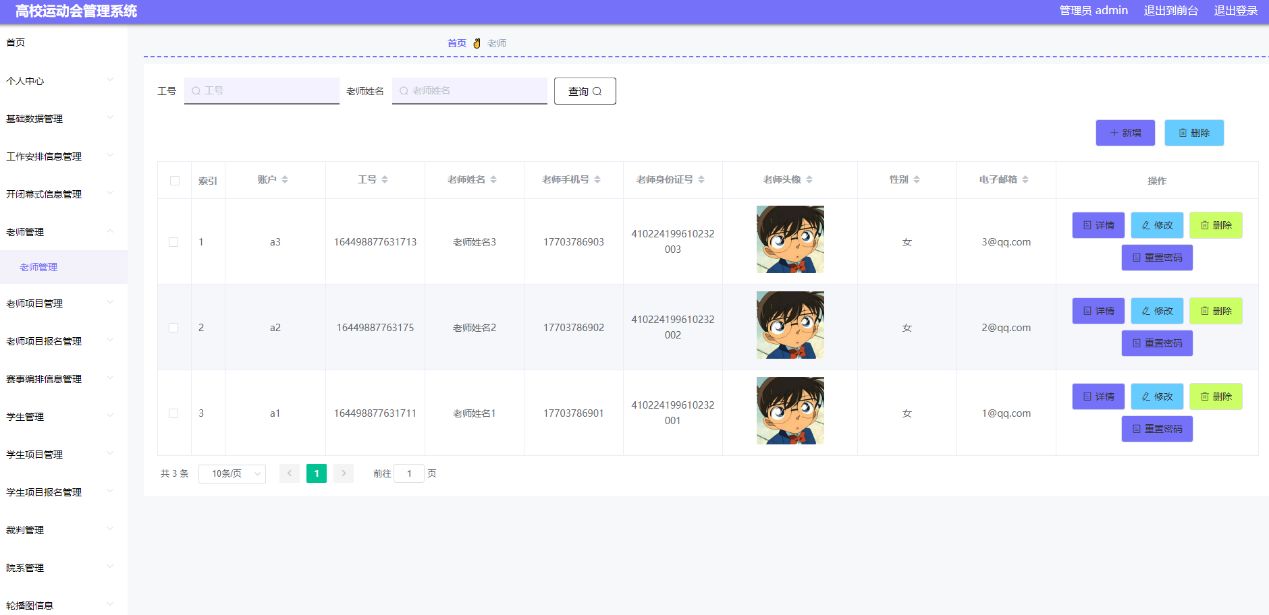This screenshot has width=1269, height=615.
Task: Check the checkbox for row a2
Action: point(175,328)
